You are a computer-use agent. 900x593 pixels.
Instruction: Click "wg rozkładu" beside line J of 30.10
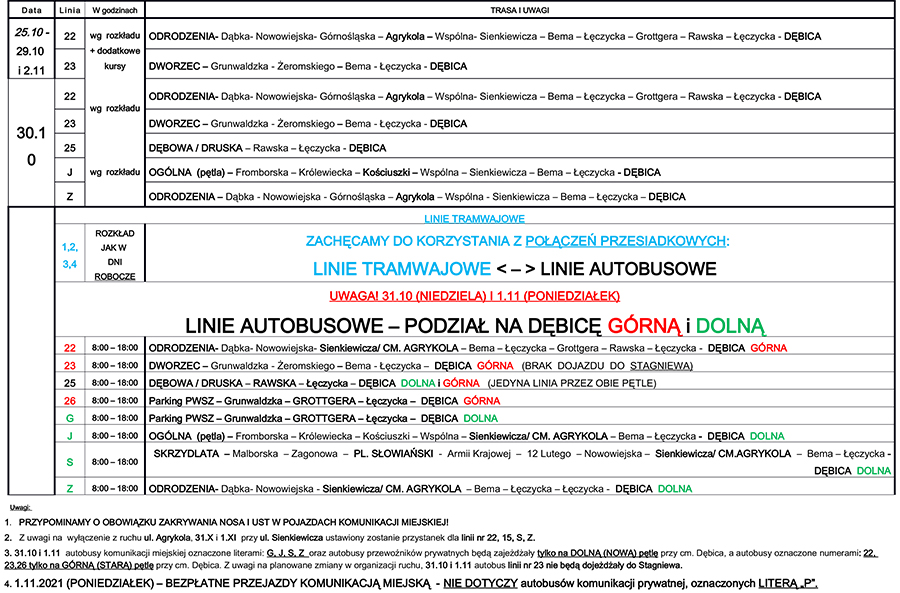[x=115, y=172]
